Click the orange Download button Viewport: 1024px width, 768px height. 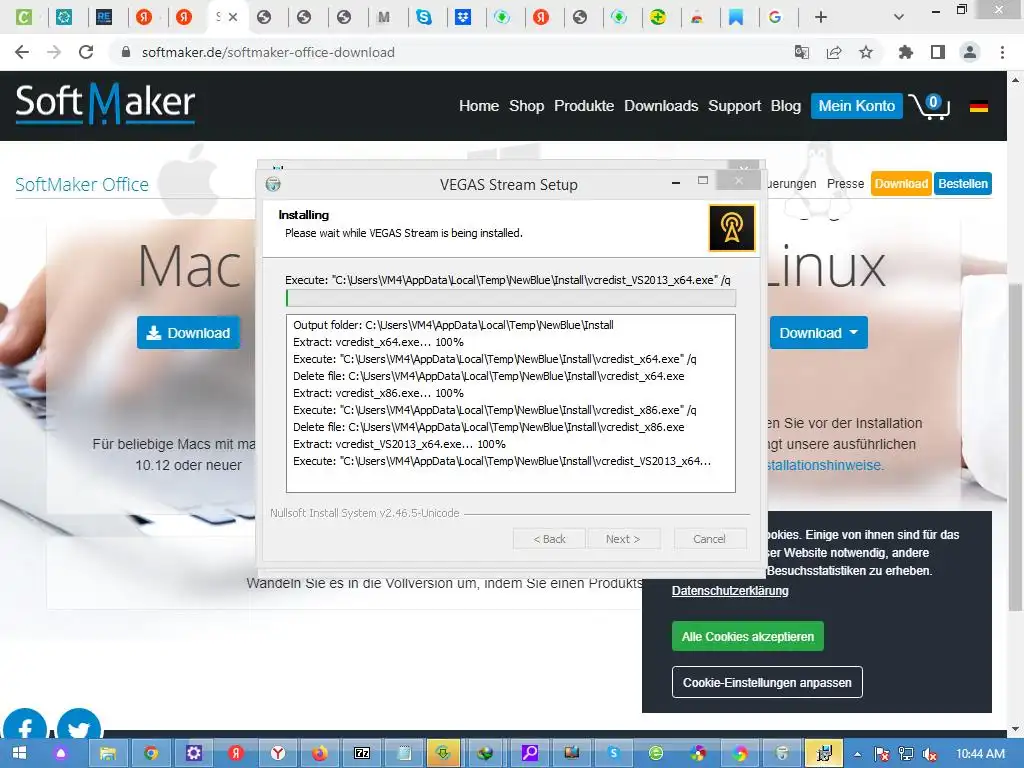coord(901,184)
